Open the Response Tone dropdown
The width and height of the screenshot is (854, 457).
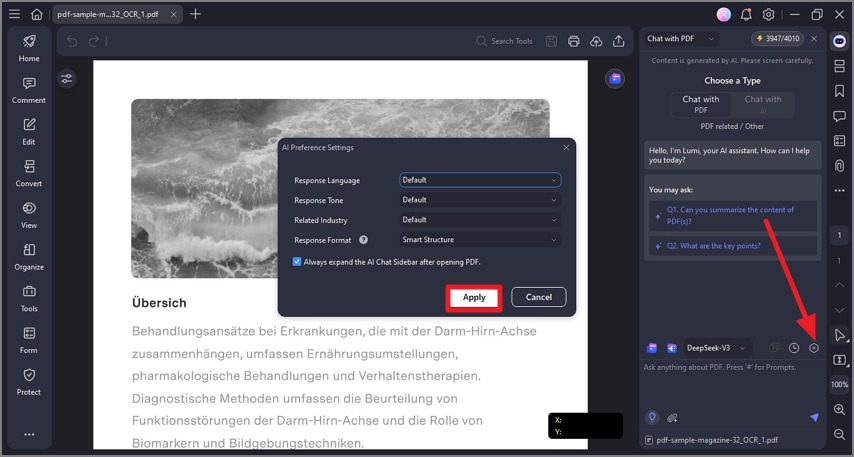pos(480,200)
